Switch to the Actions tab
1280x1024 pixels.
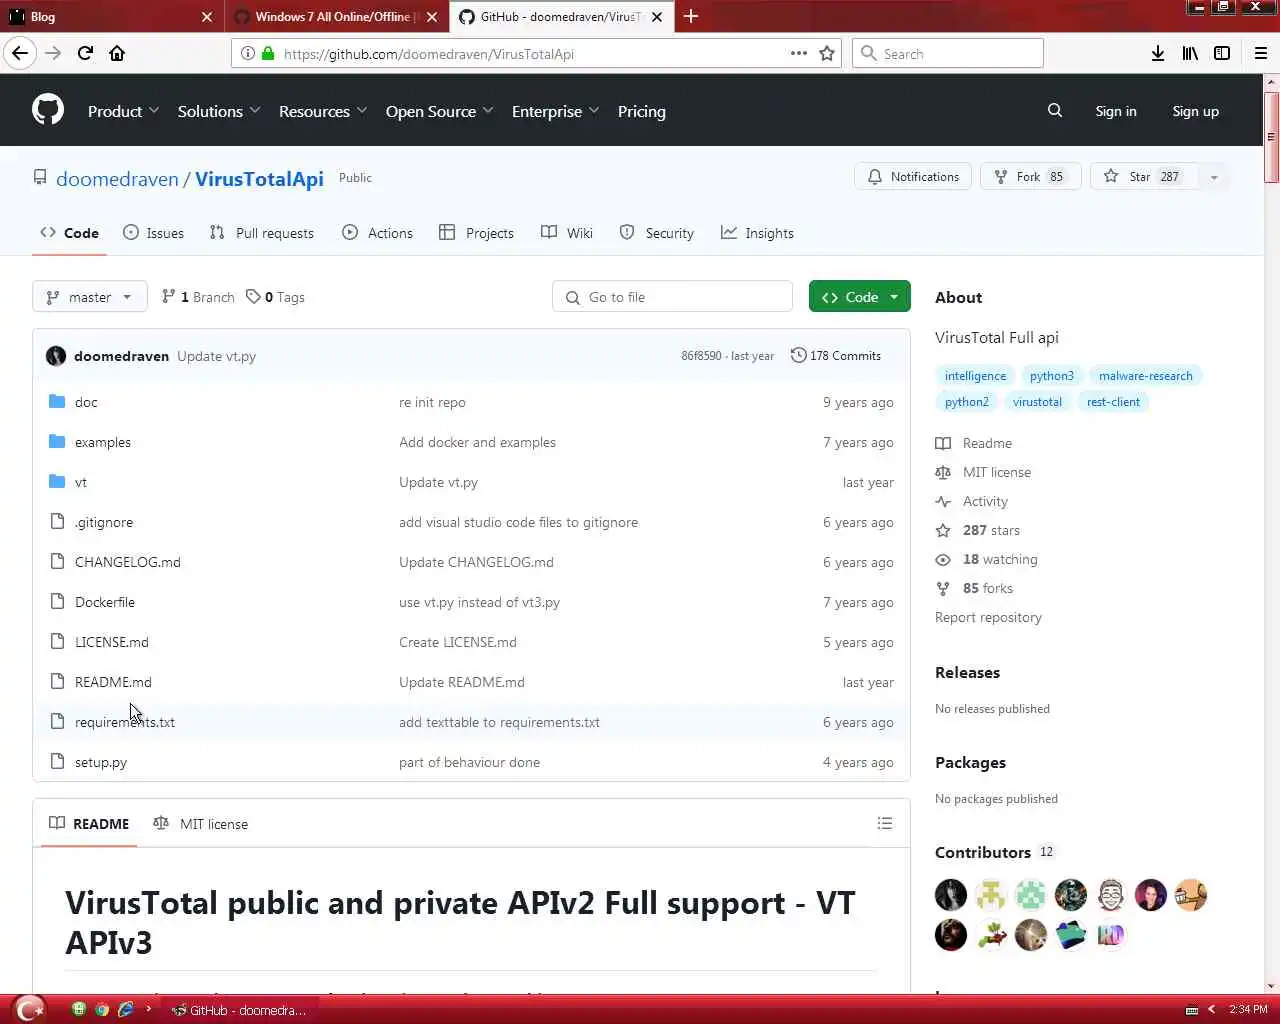[x=377, y=233]
